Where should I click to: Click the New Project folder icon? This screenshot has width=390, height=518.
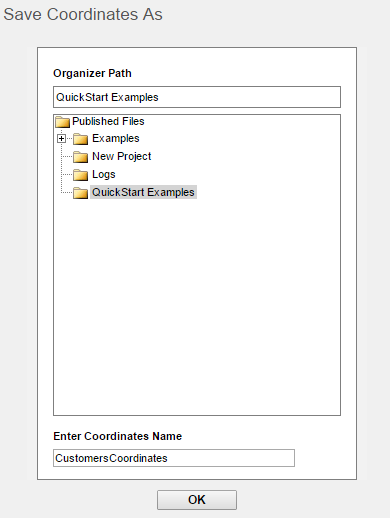[80, 157]
